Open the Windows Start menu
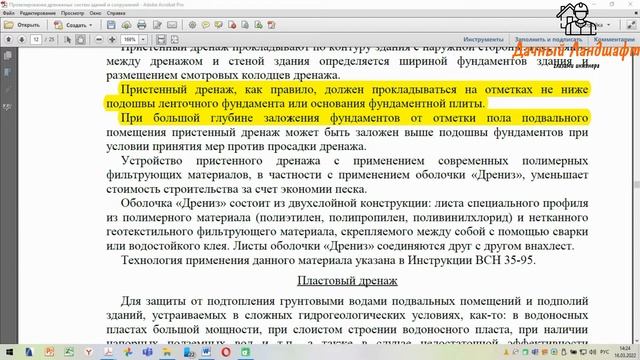The width and height of the screenshot is (640, 360). coord(9,352)
